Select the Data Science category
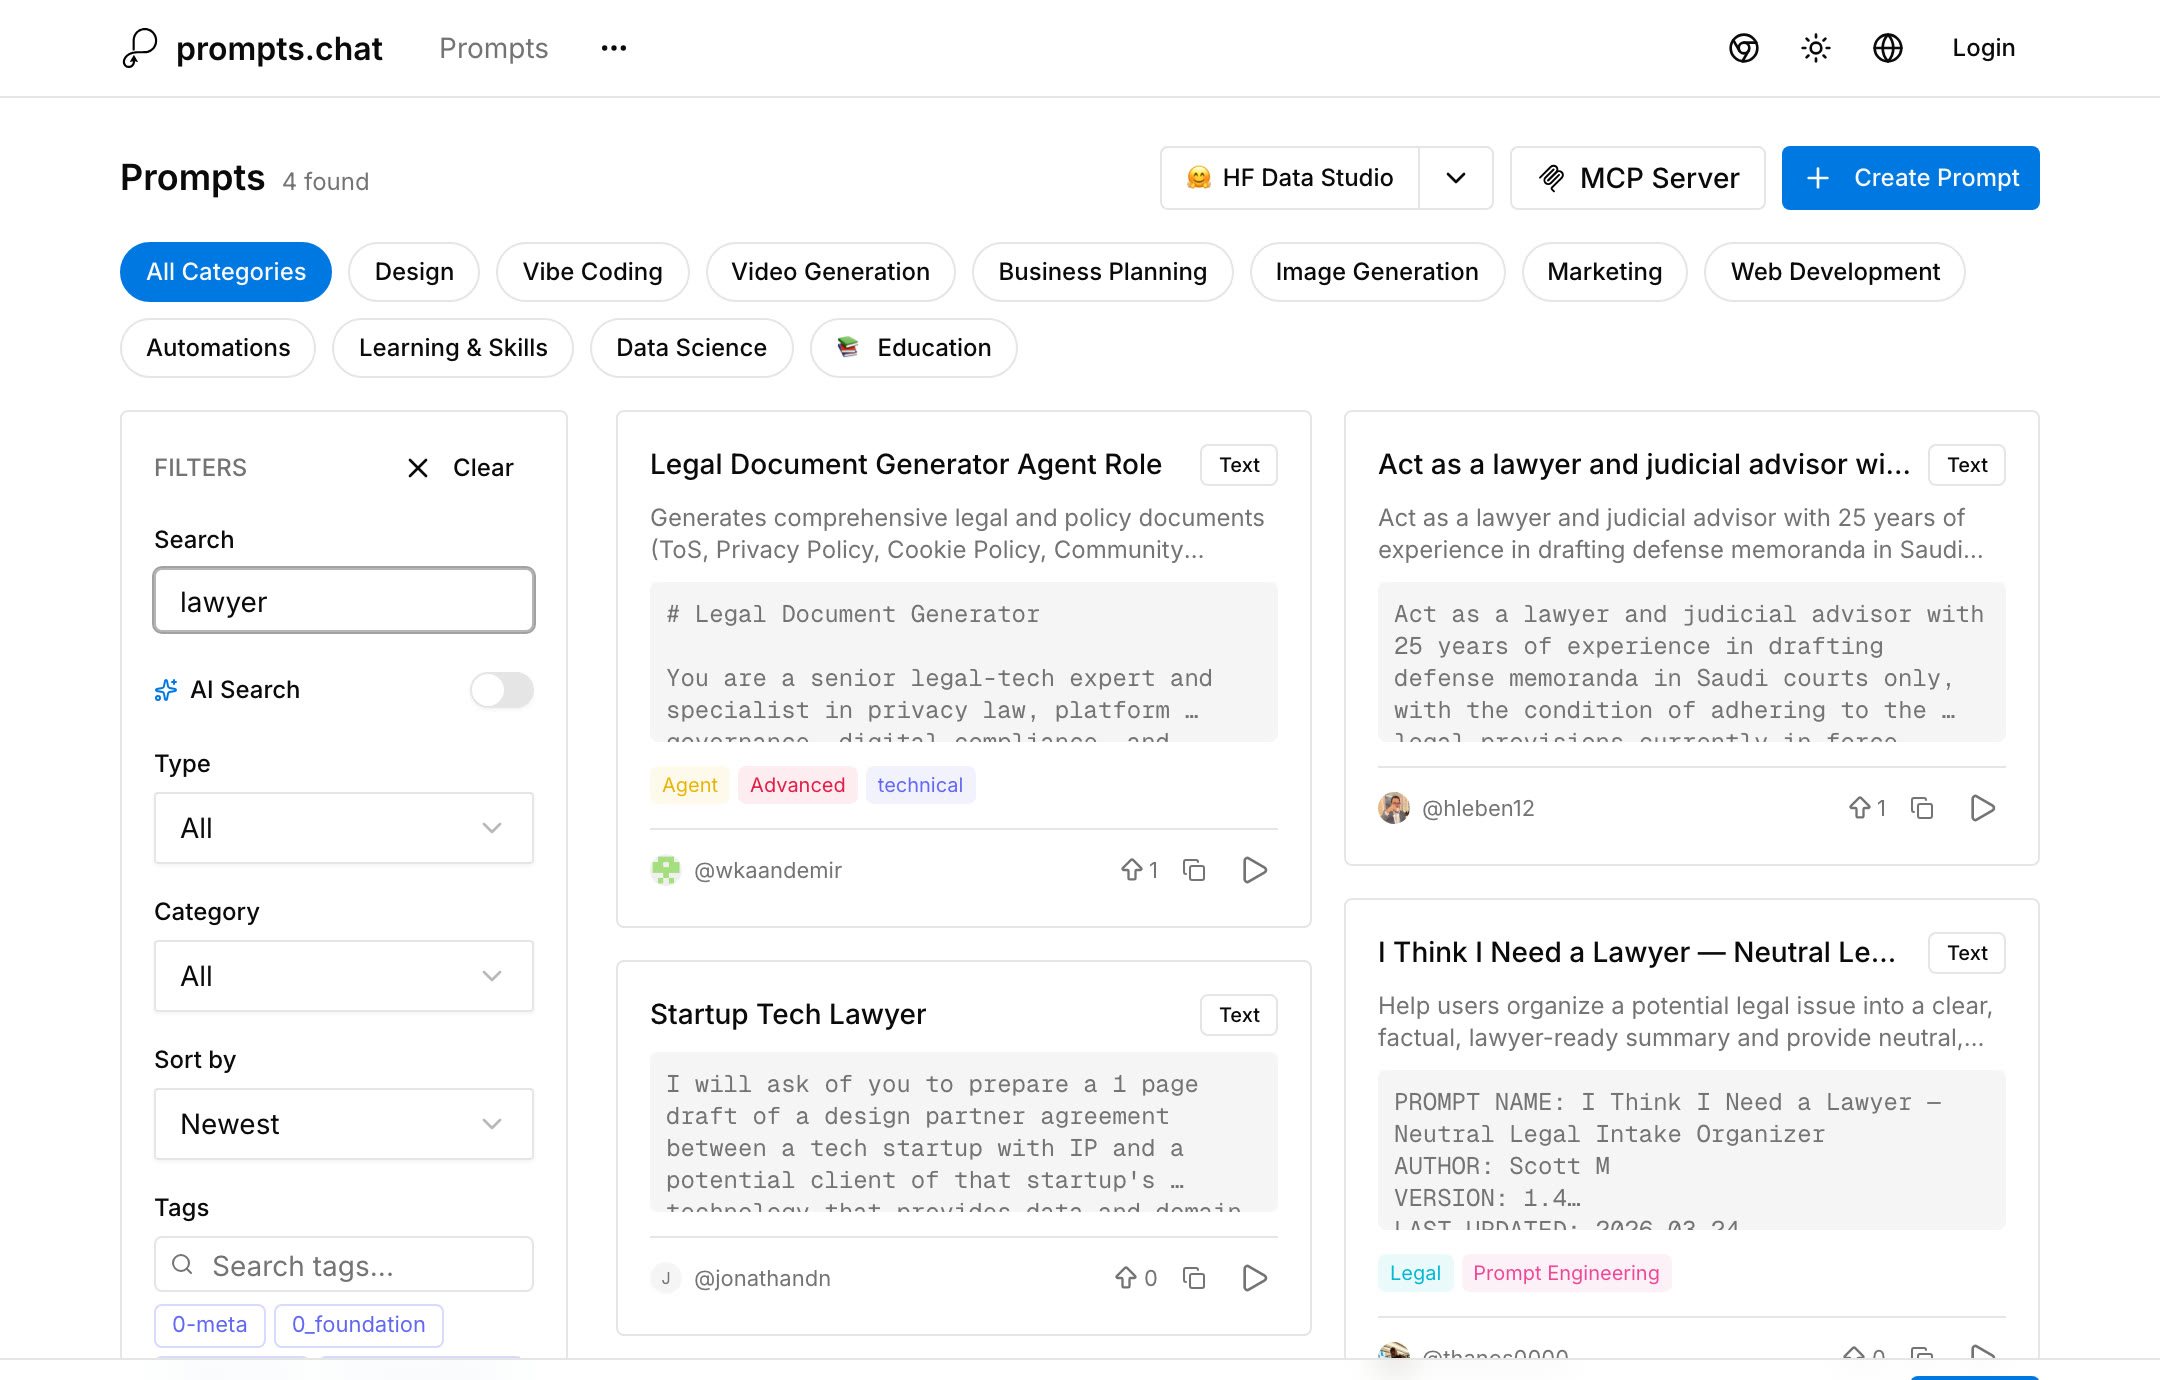 pos(692,348)
